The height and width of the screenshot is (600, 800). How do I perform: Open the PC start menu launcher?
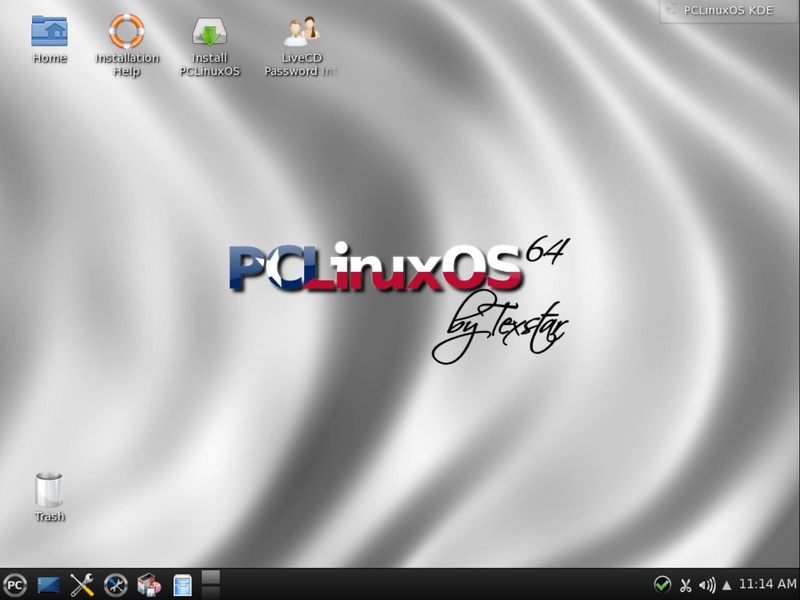15,585
